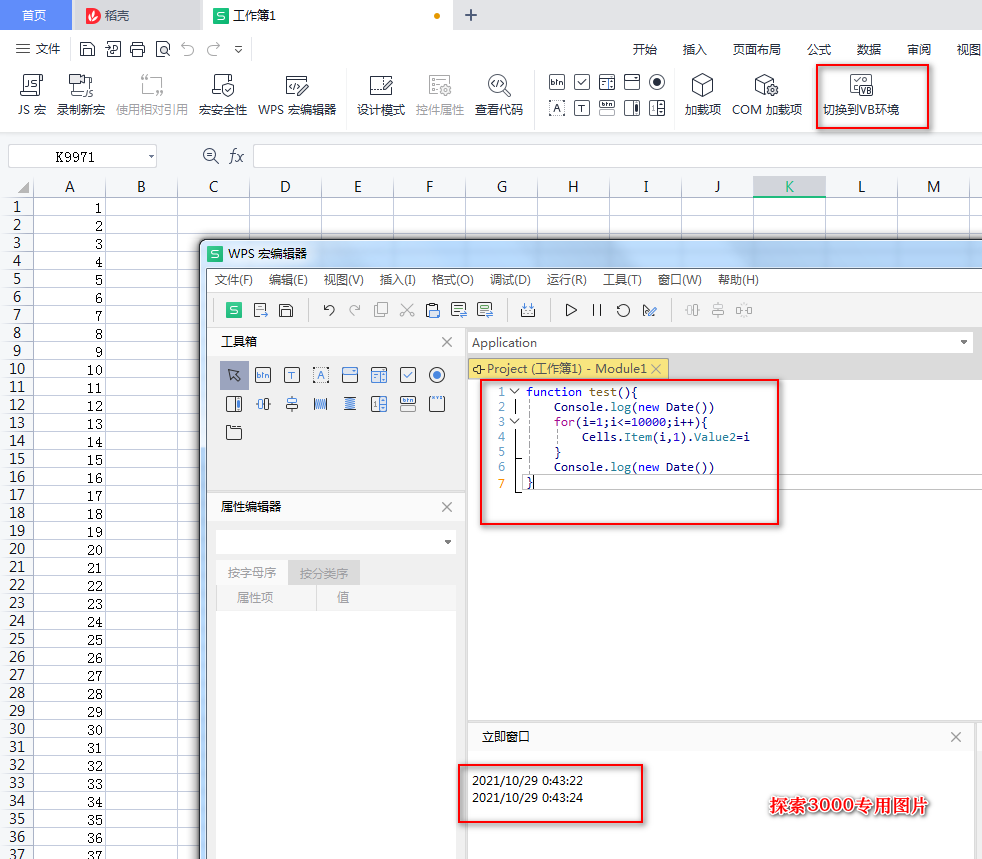Switch to the 首页 tab
Viewport: 982px width, 859px height.
pyautogui.click(x=34, y=15)
